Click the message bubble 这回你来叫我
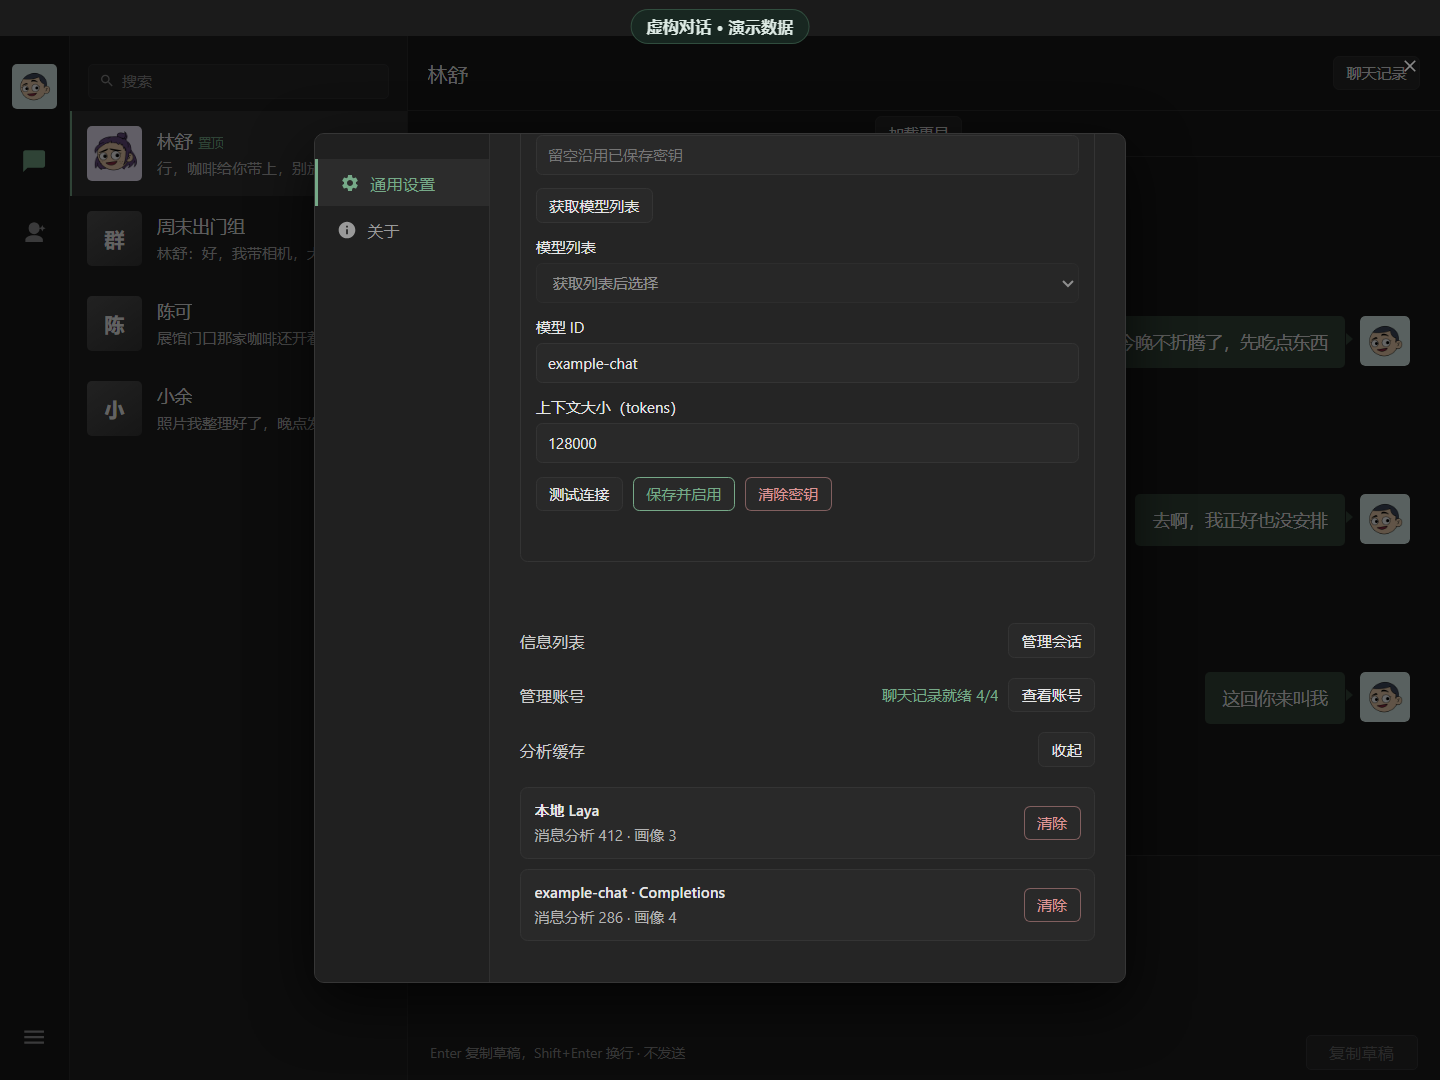1440x1080 pixels. click(x=1275, y=698)
